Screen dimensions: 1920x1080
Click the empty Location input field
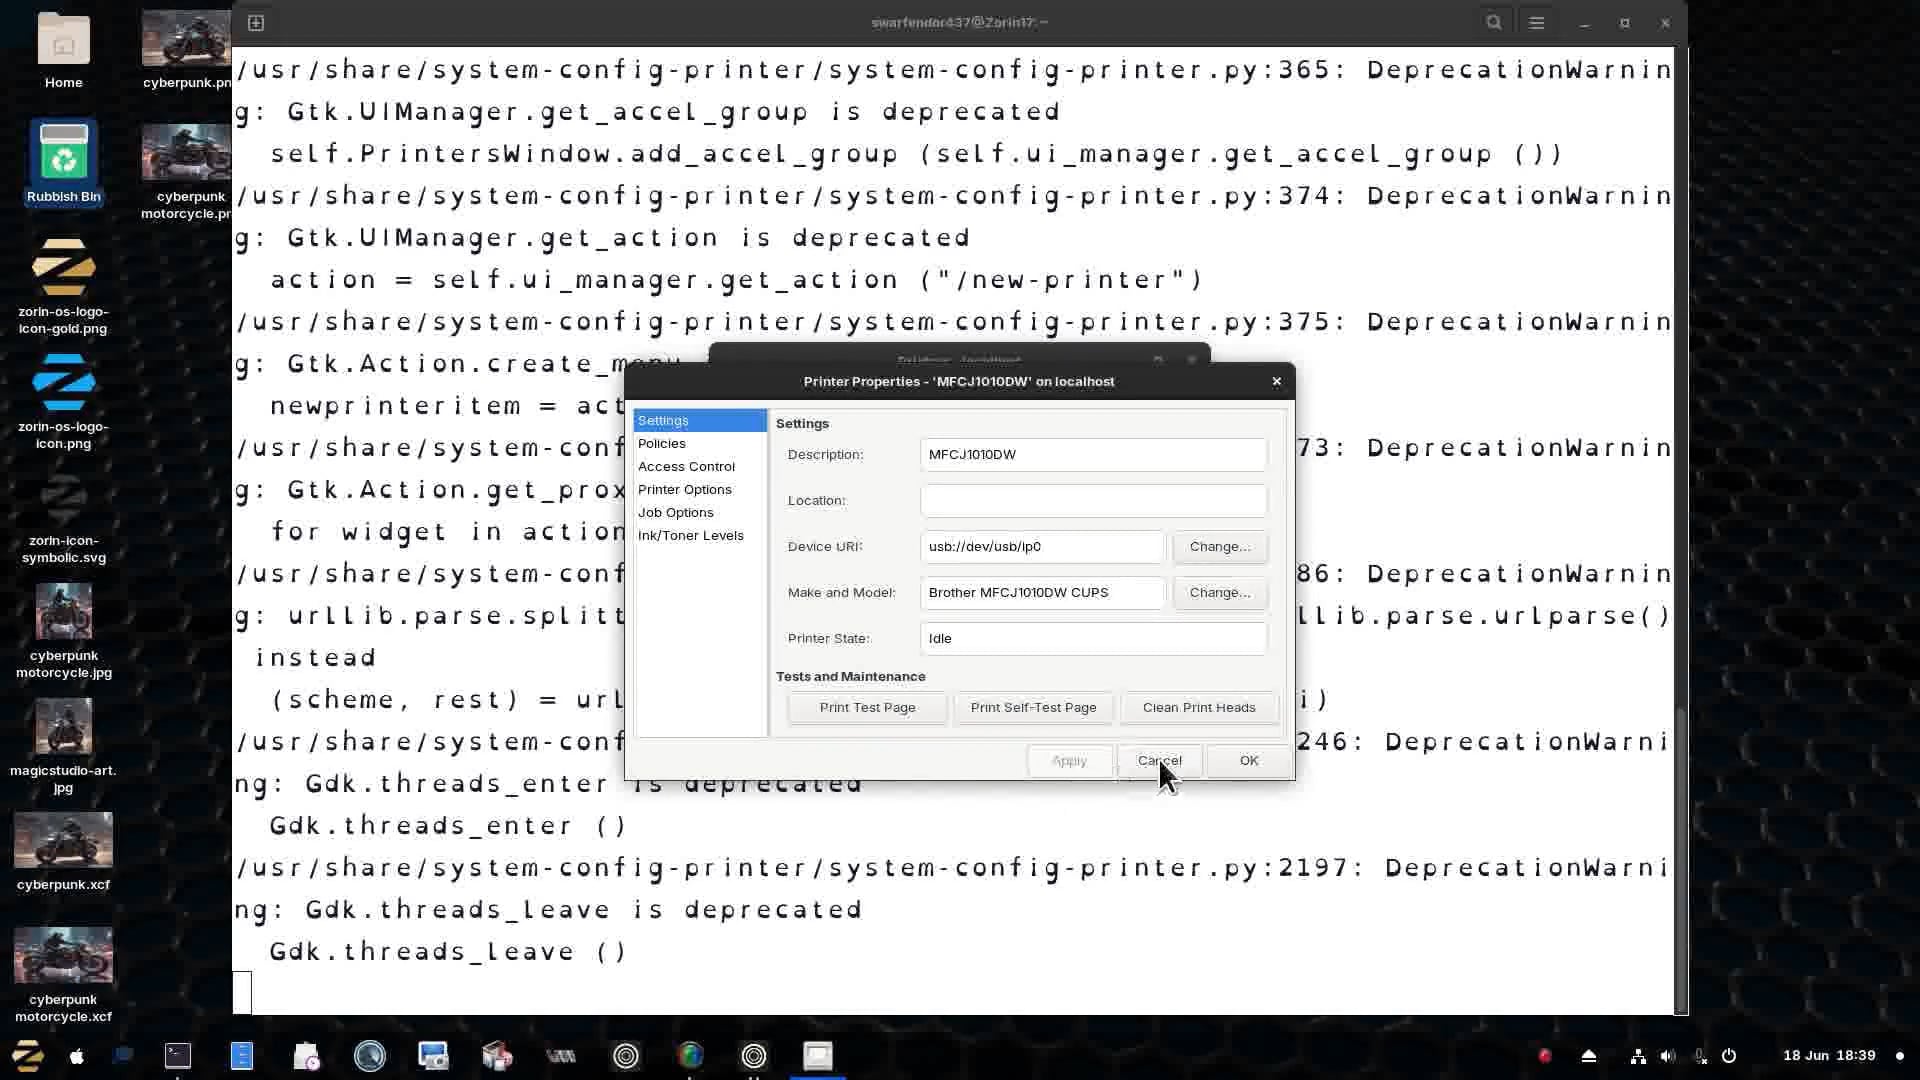1093,500
